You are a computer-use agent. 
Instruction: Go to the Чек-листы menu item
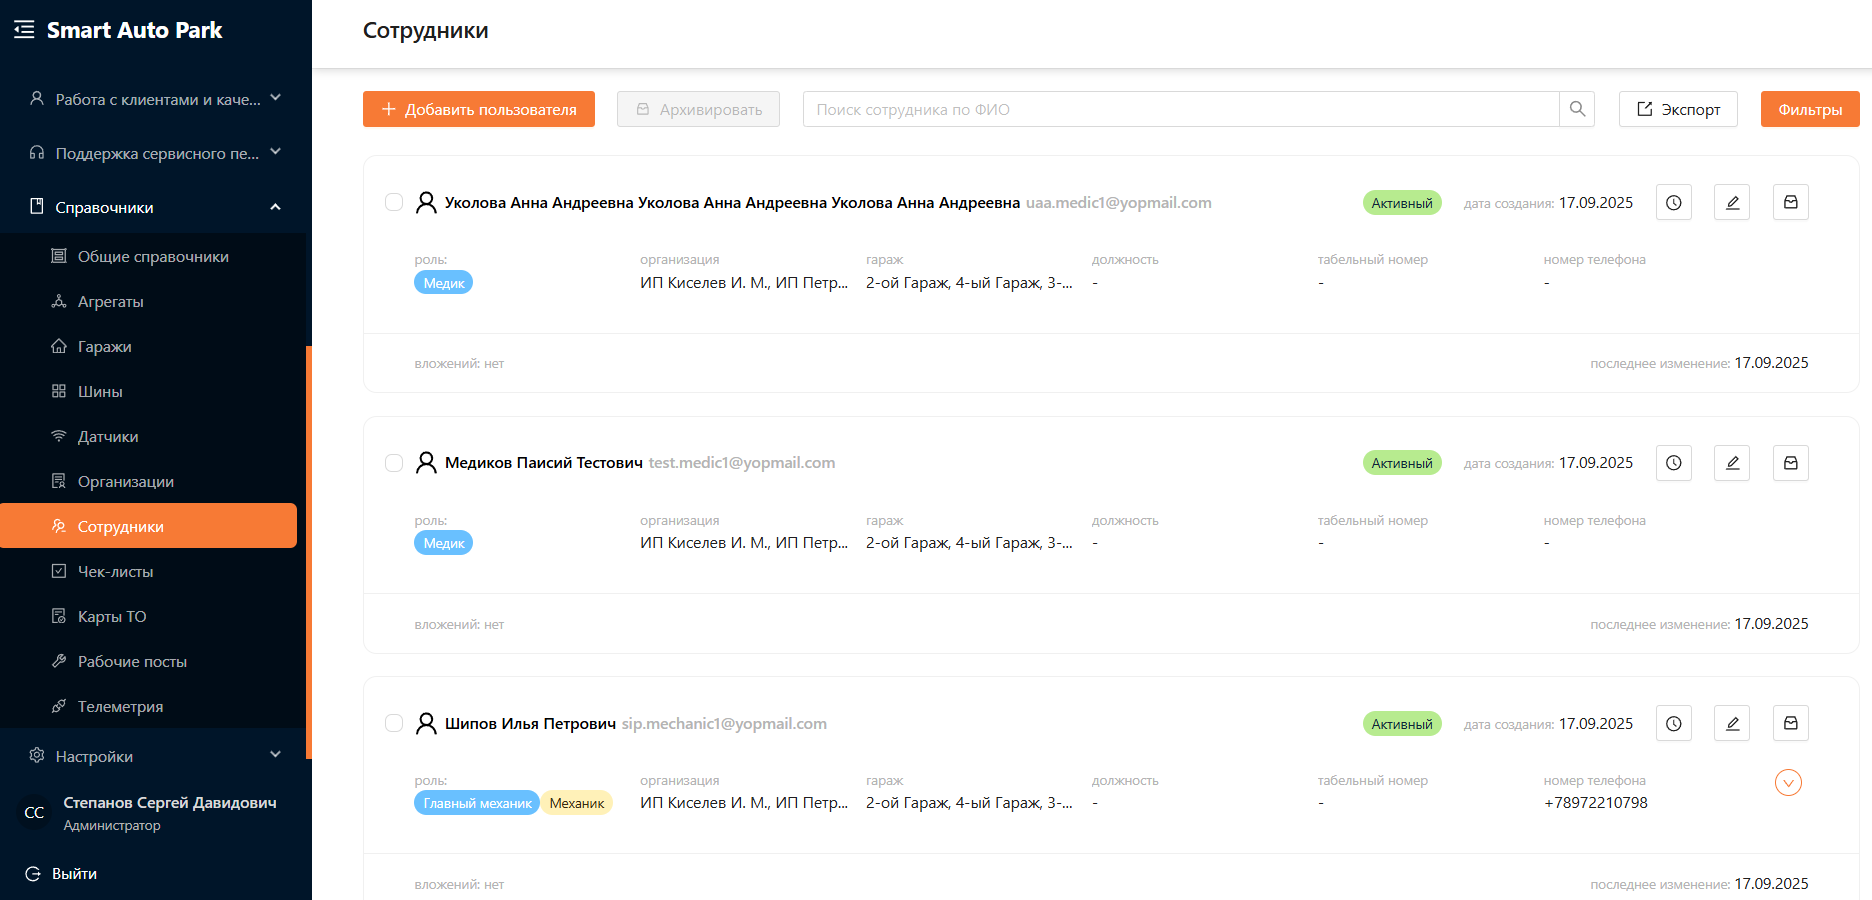pos(115,572)
